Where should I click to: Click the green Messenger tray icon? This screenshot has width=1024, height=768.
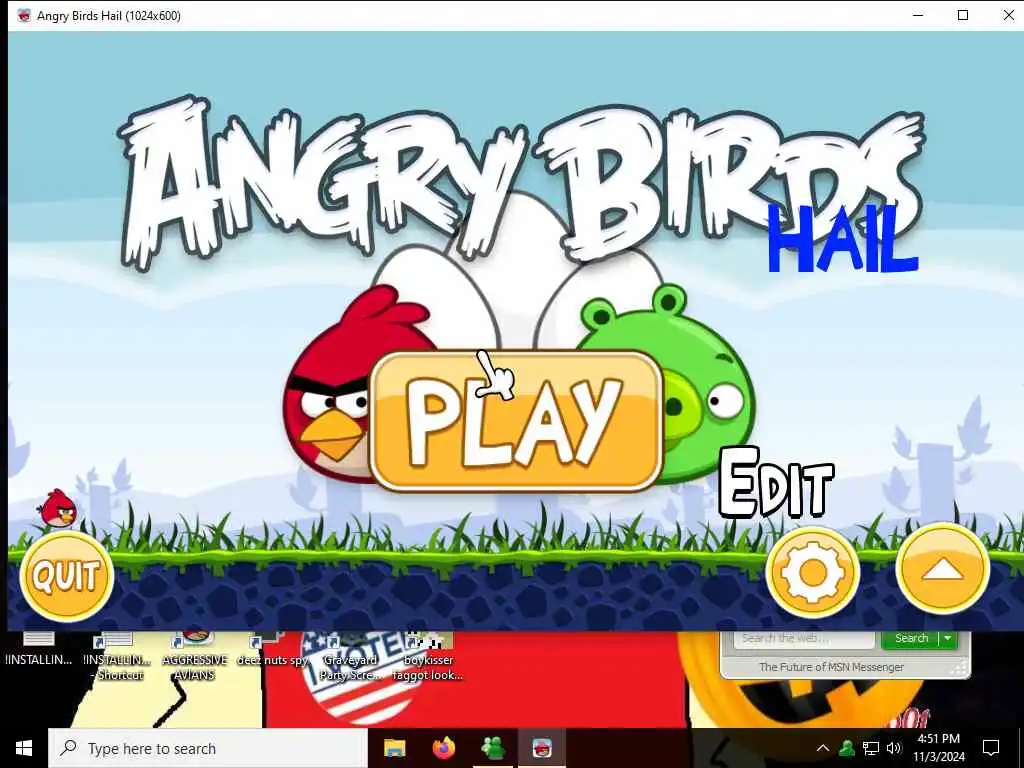click(847, 748)
